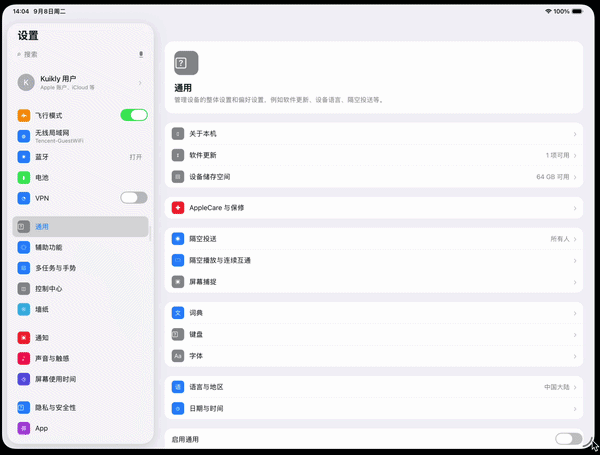Image resolution: width=600 pixels, height=455 pixels.
Task: Open 设备储存空间 via its chevron
Action: click(x=575, y=177)
